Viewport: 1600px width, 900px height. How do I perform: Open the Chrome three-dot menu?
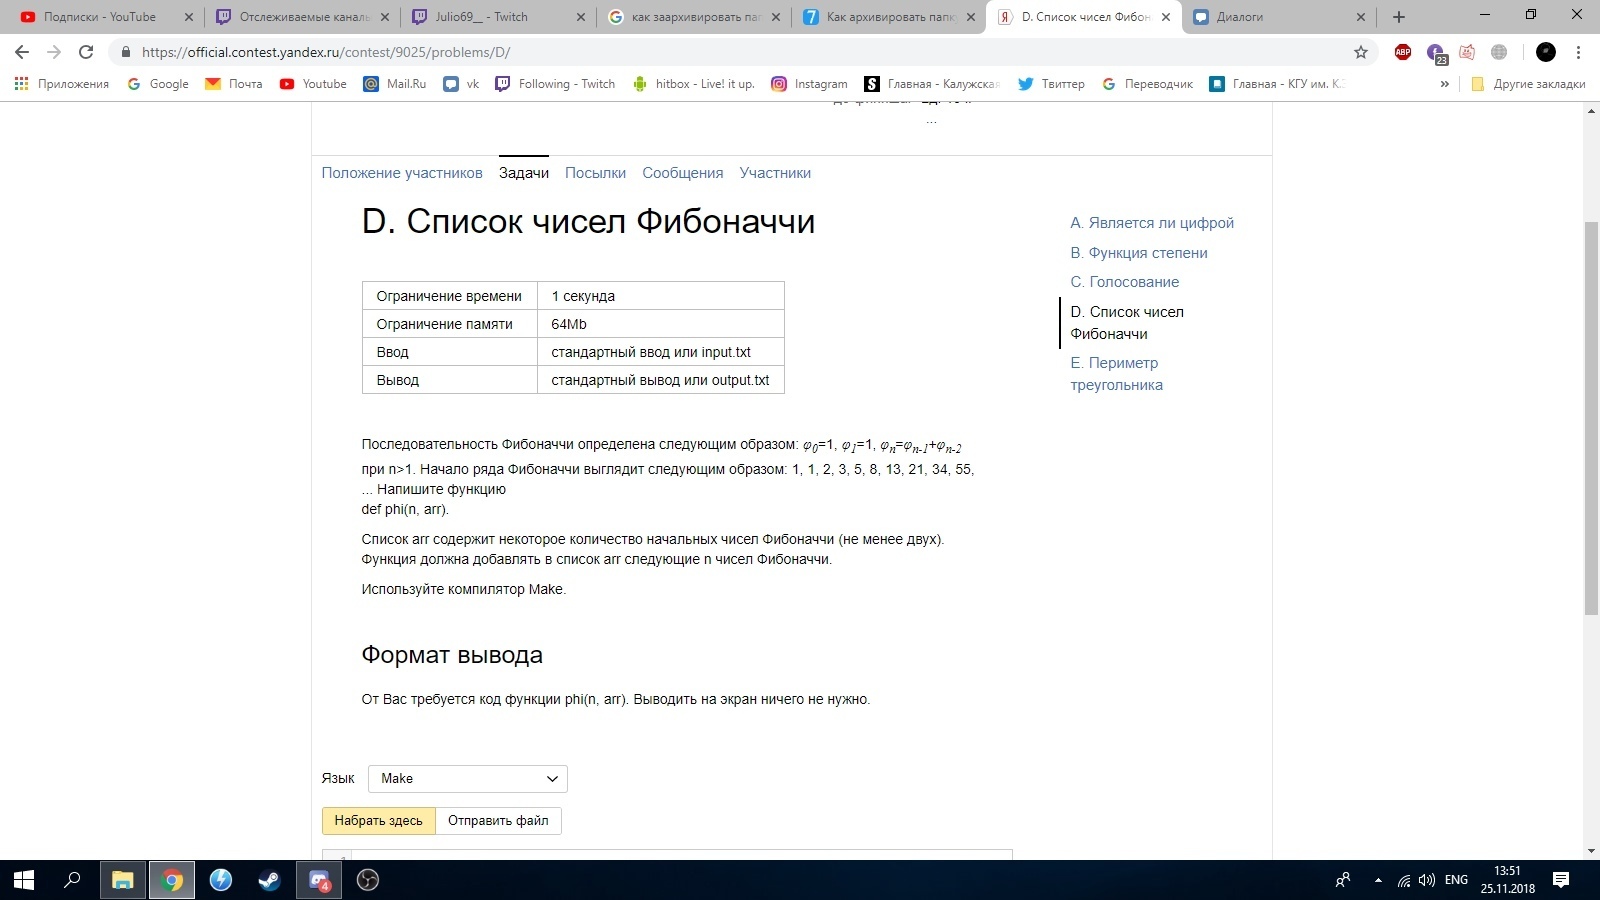click(1579, 52)
